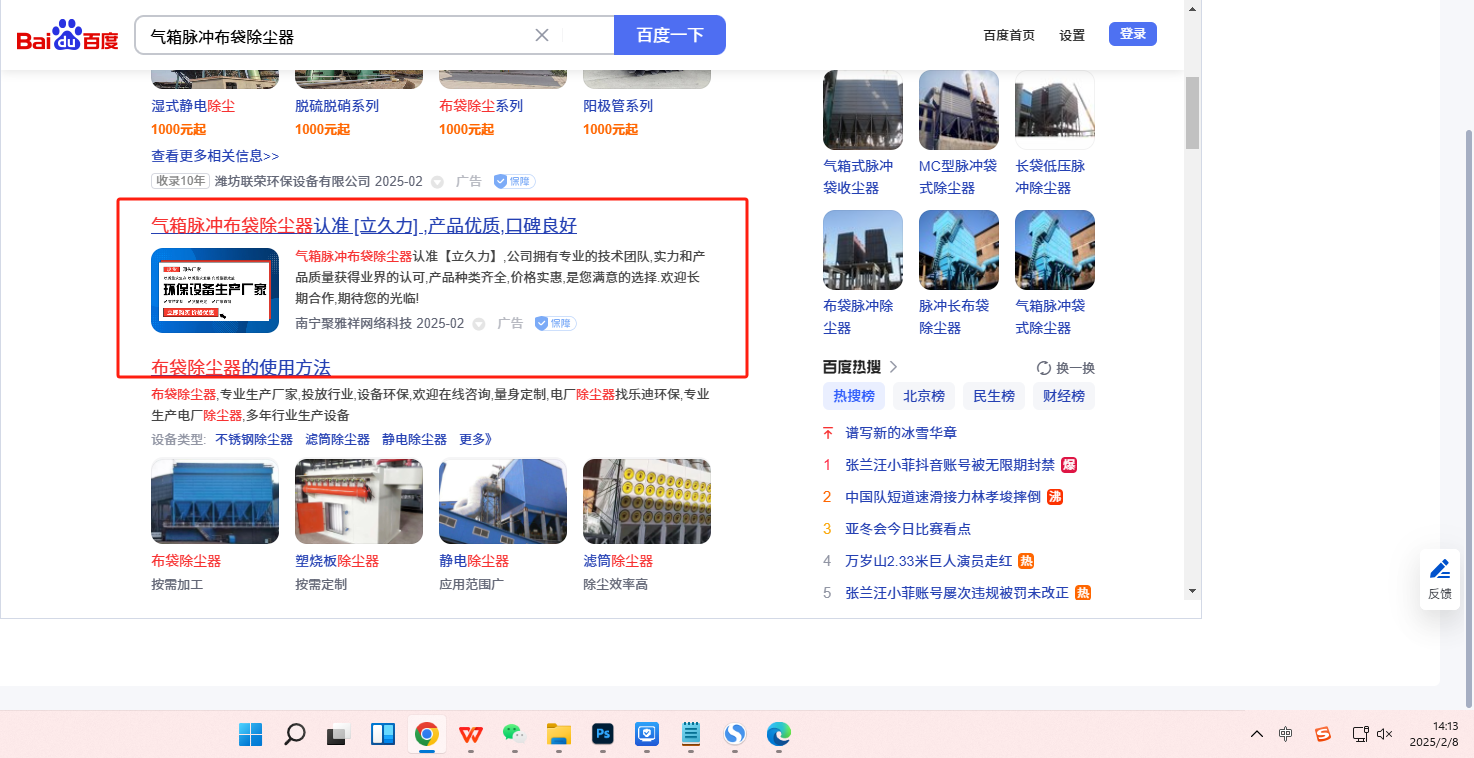Click the Baidu logo

pos(67,36)
